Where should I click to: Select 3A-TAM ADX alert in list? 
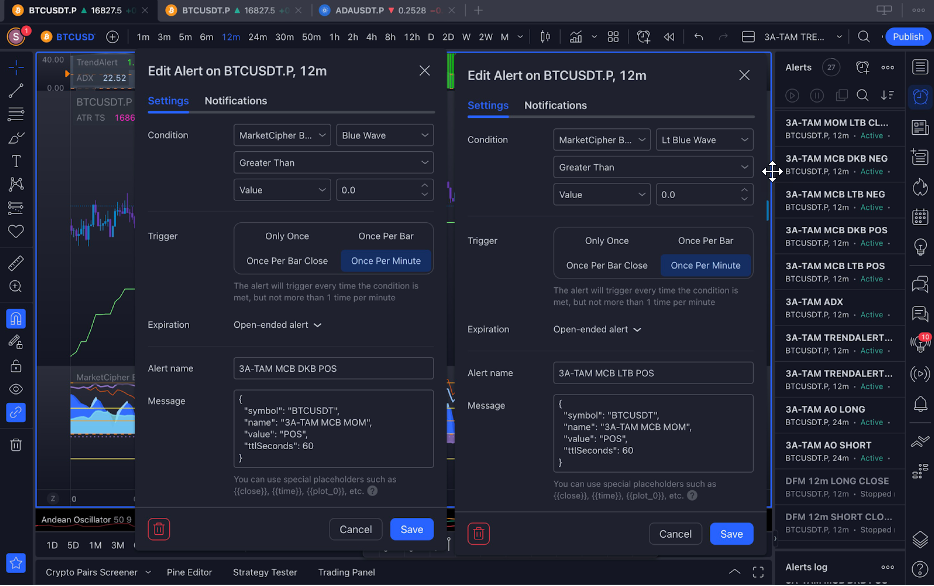(x=840, y=308)
